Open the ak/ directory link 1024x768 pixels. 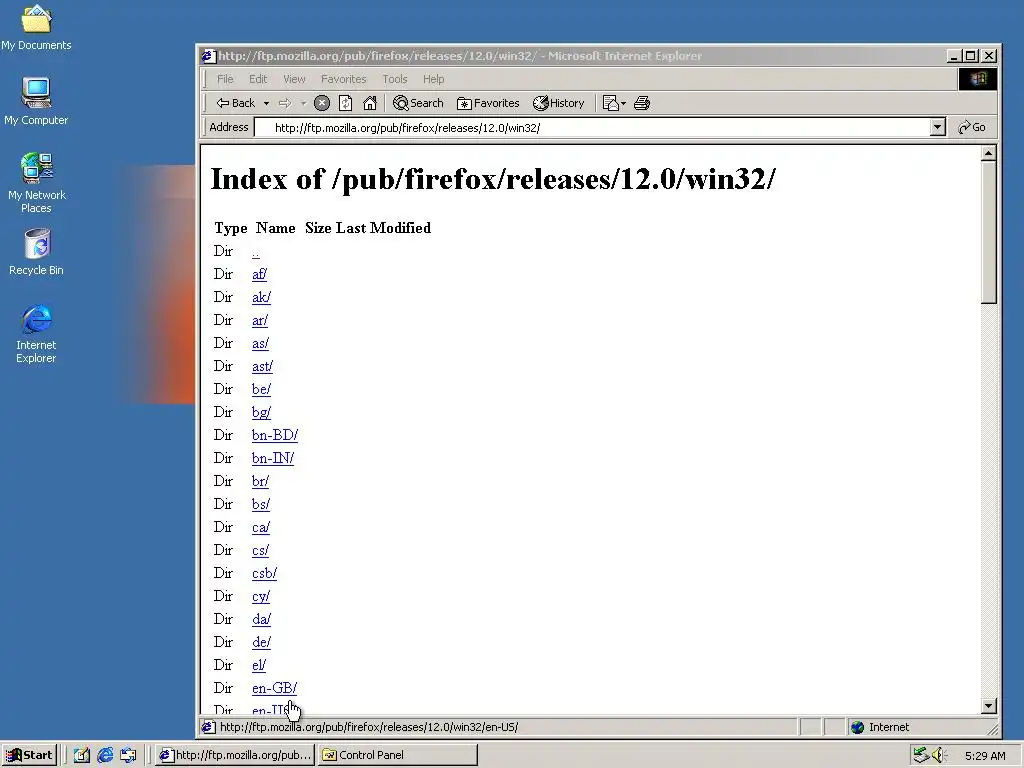[261, 297]
